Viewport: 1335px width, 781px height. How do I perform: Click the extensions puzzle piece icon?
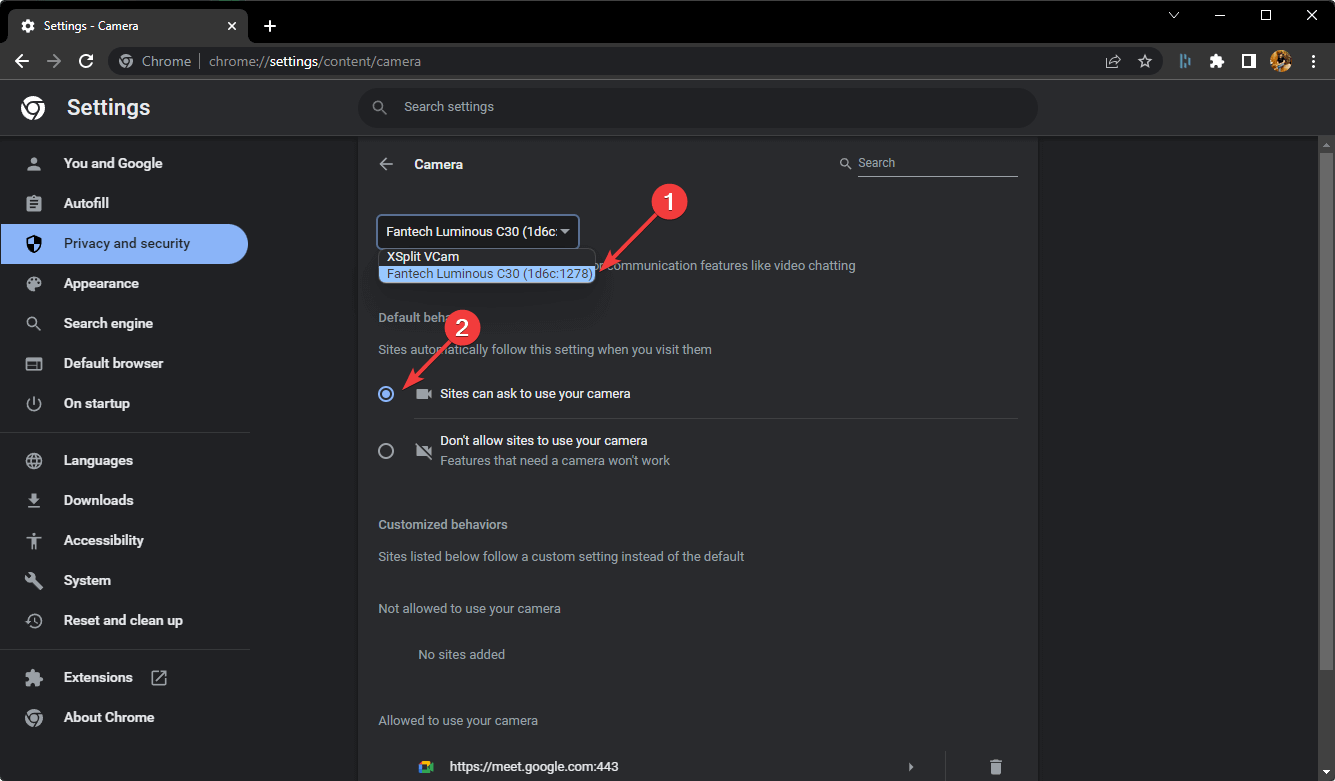1217,61
